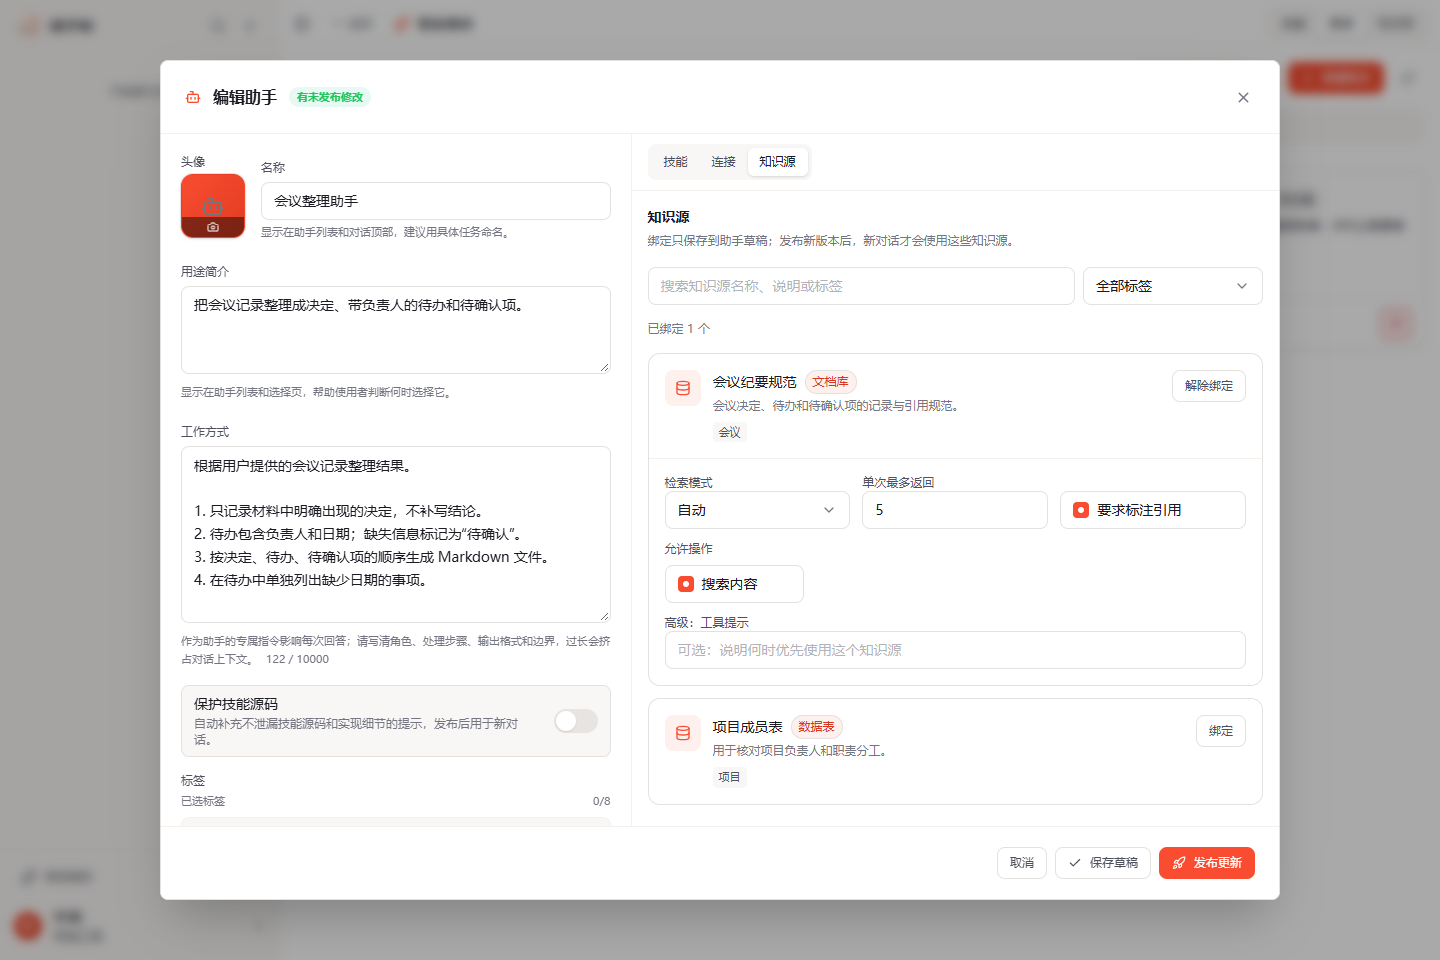
Task: Click into the 用途简介 text area
Action: point(396,330)
